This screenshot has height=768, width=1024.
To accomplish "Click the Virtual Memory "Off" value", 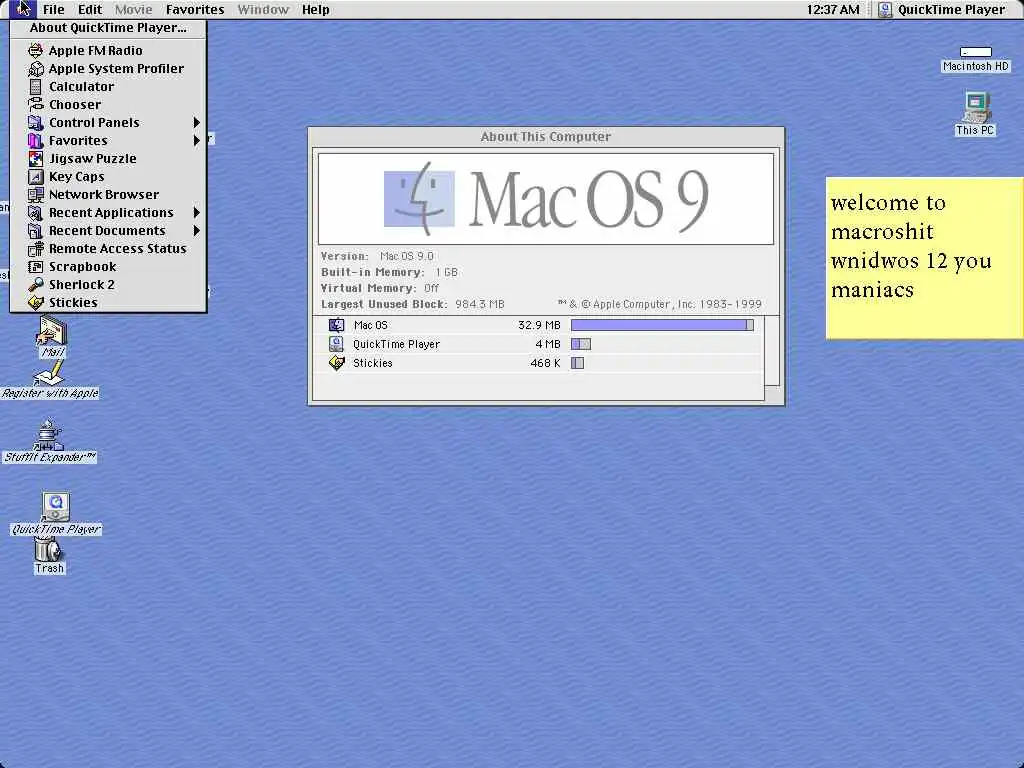I will click(432, 288).
